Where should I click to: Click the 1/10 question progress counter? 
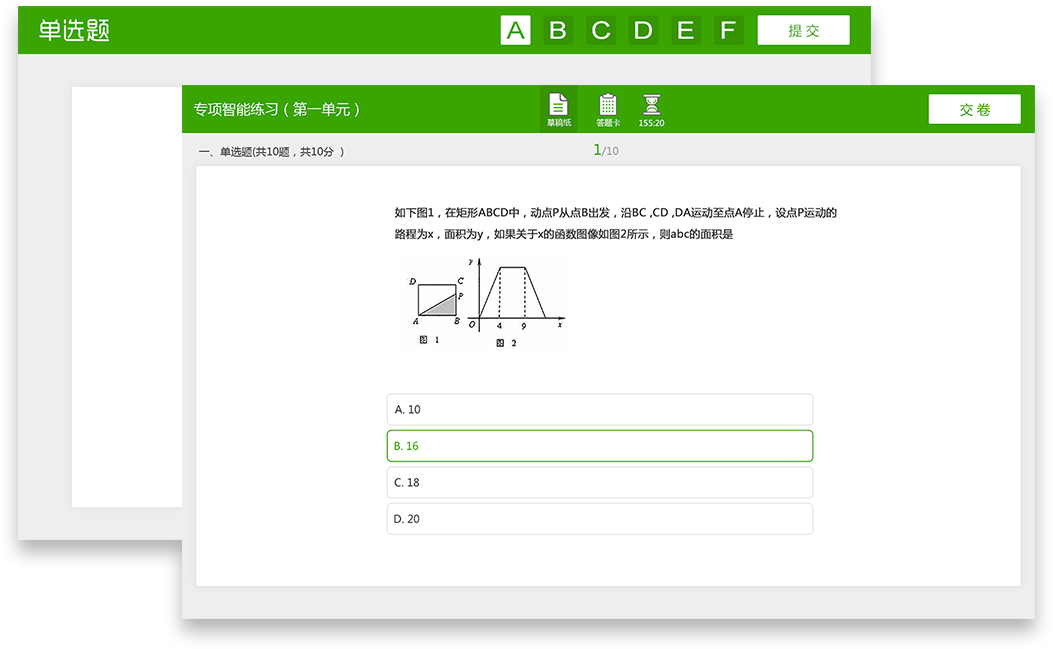click(x=605, y=151)
